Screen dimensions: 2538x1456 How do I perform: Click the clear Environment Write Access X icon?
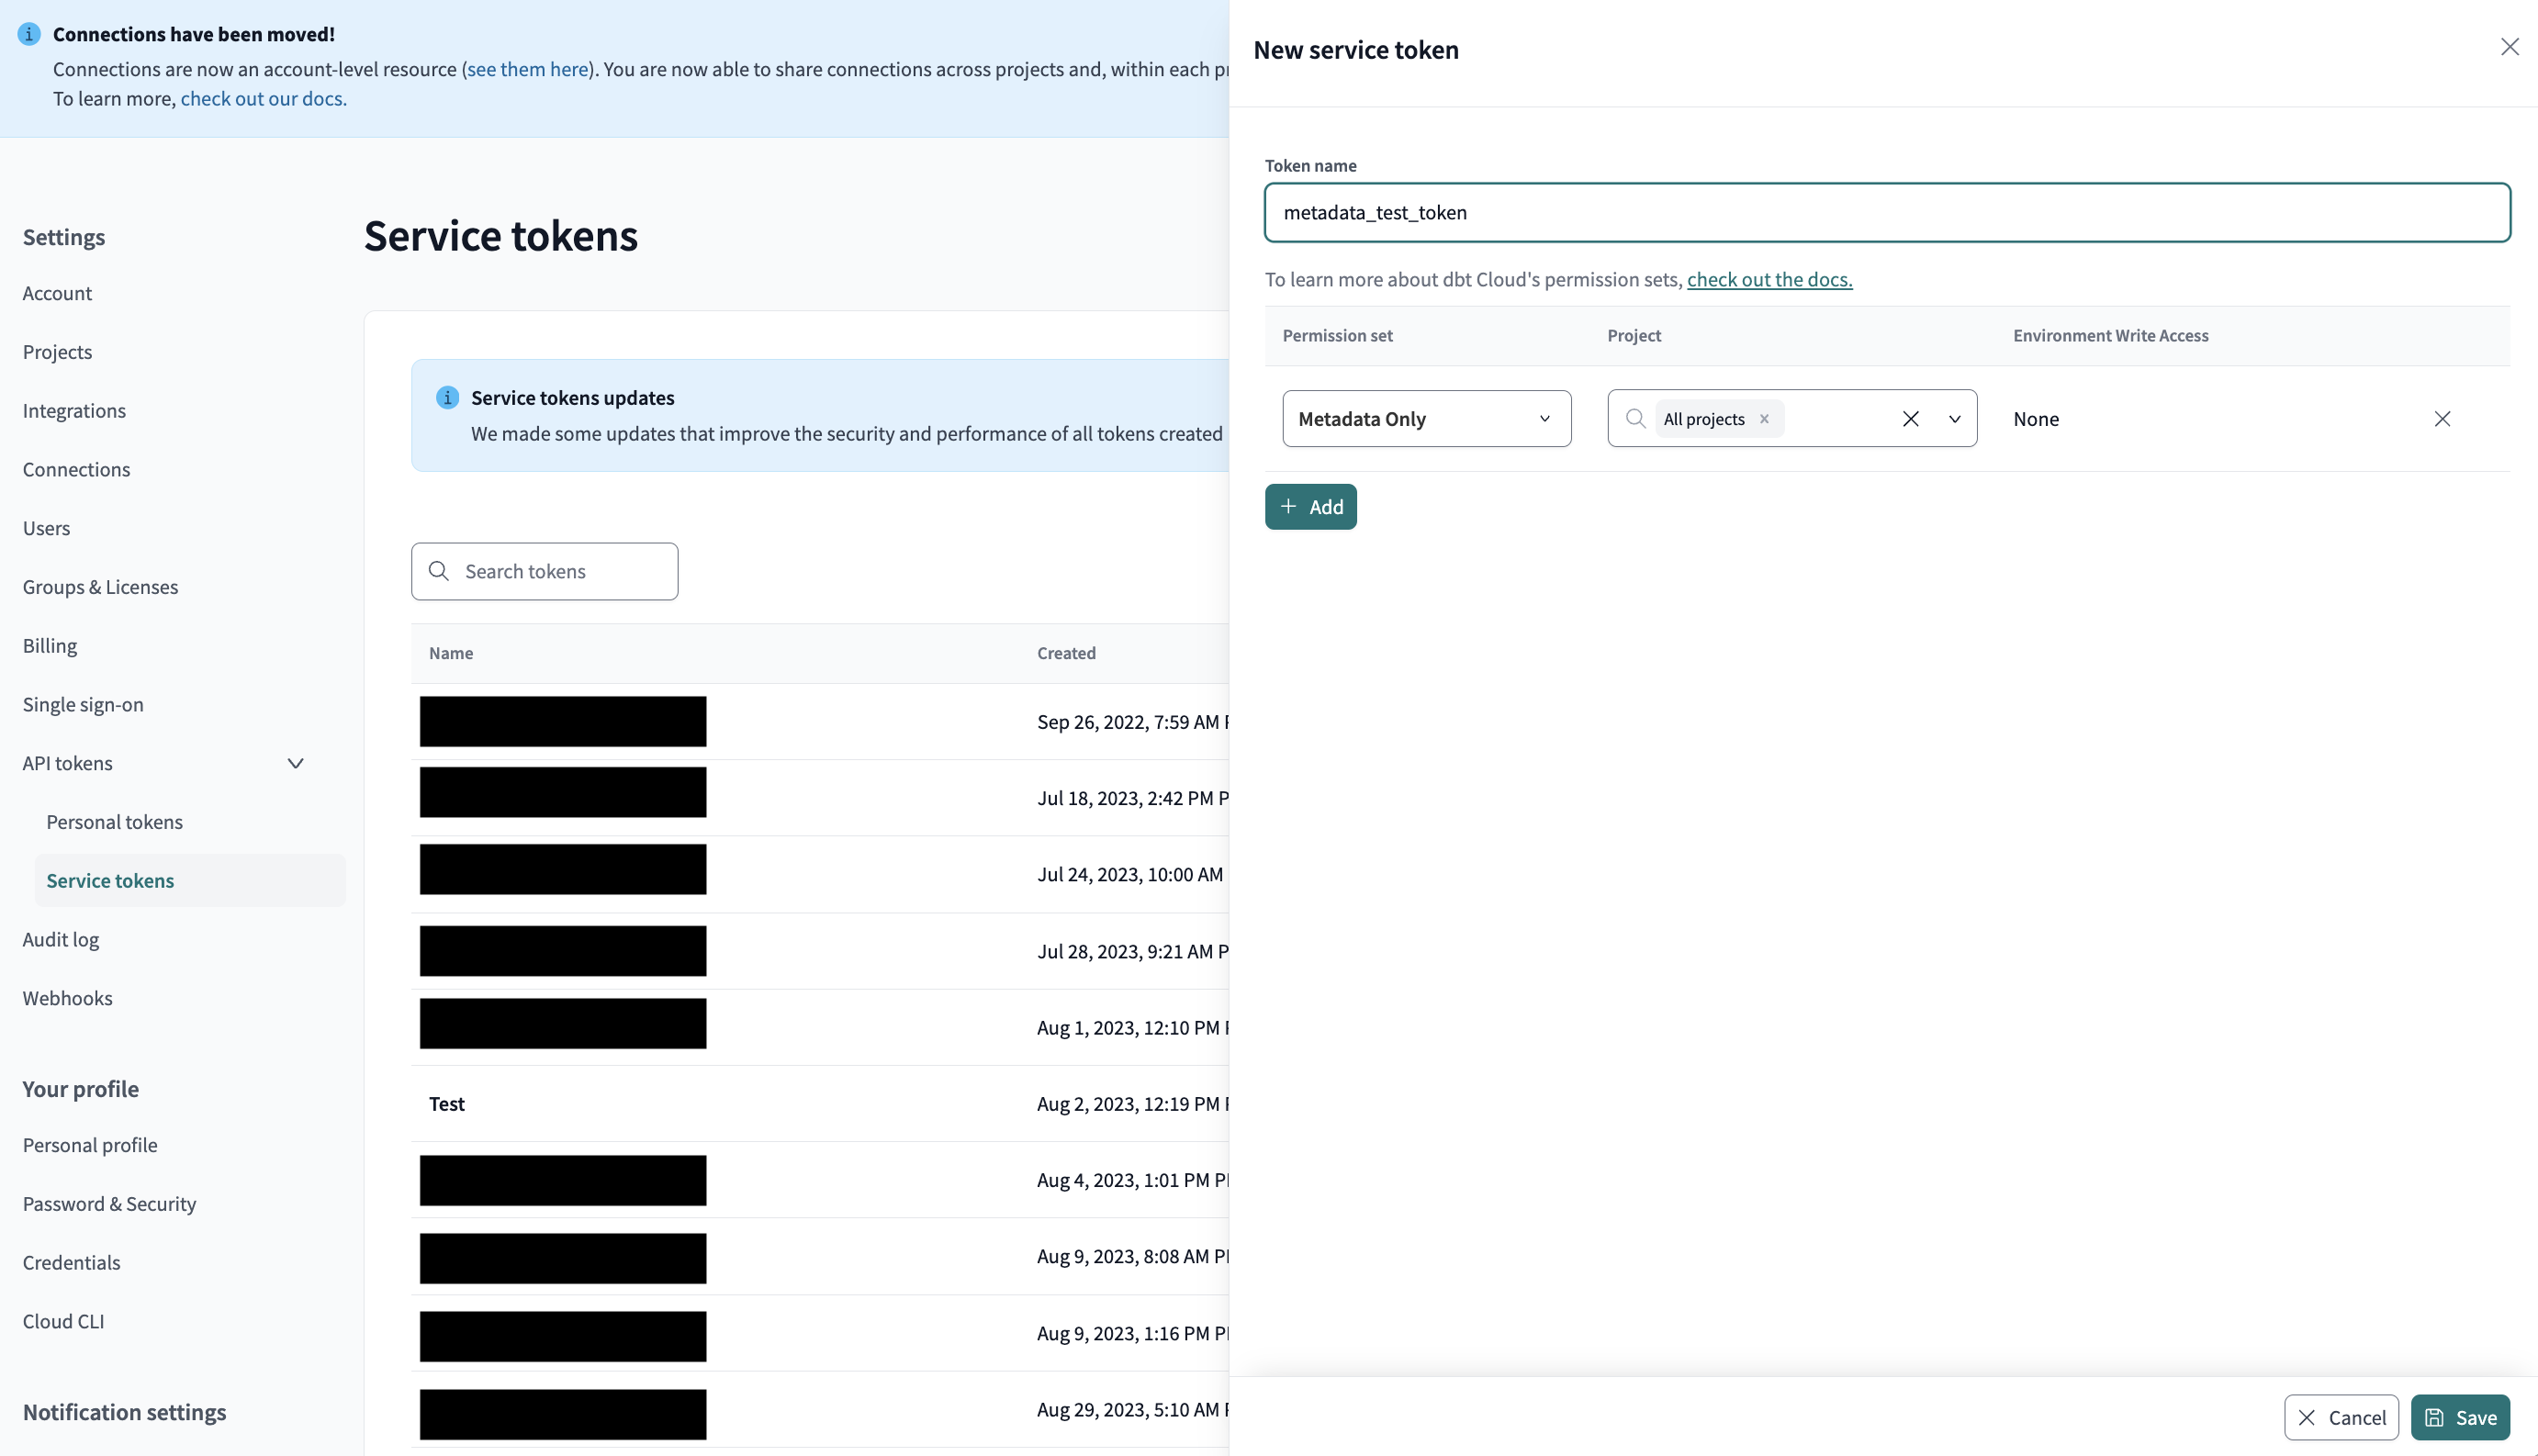click(2441, 419)
